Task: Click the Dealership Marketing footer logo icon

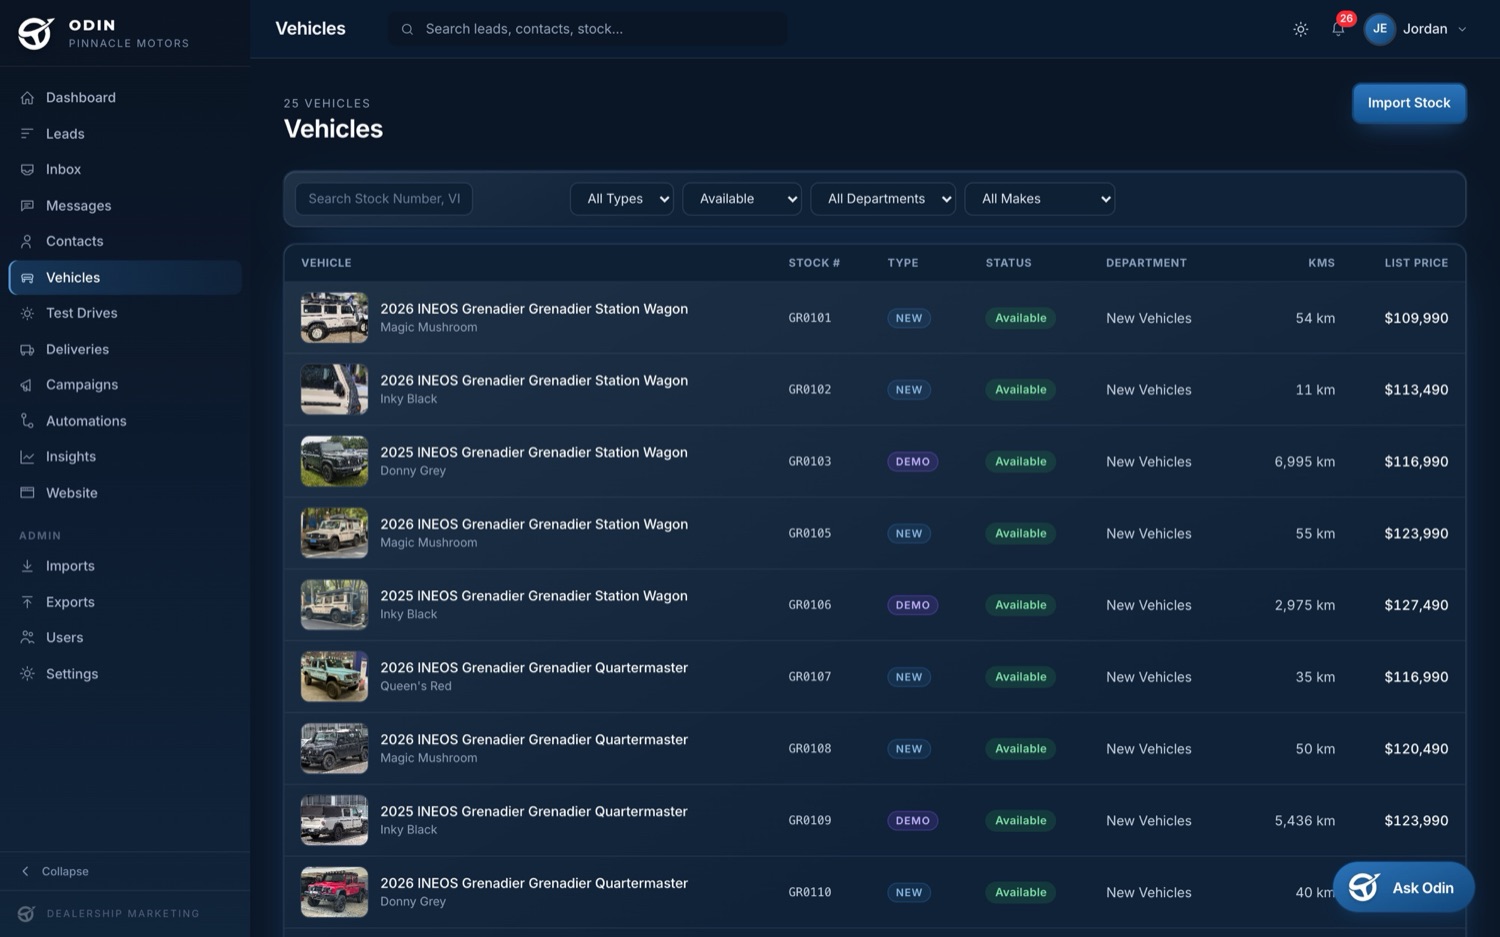Action: point(27,914)
